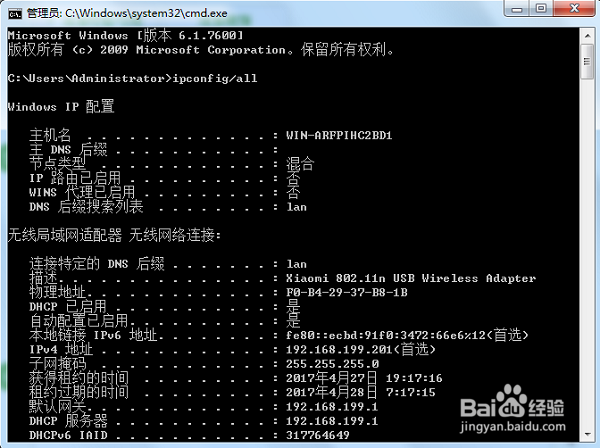
Task: Click the jingyan.baidu.com watermark text
Action: 513,426
